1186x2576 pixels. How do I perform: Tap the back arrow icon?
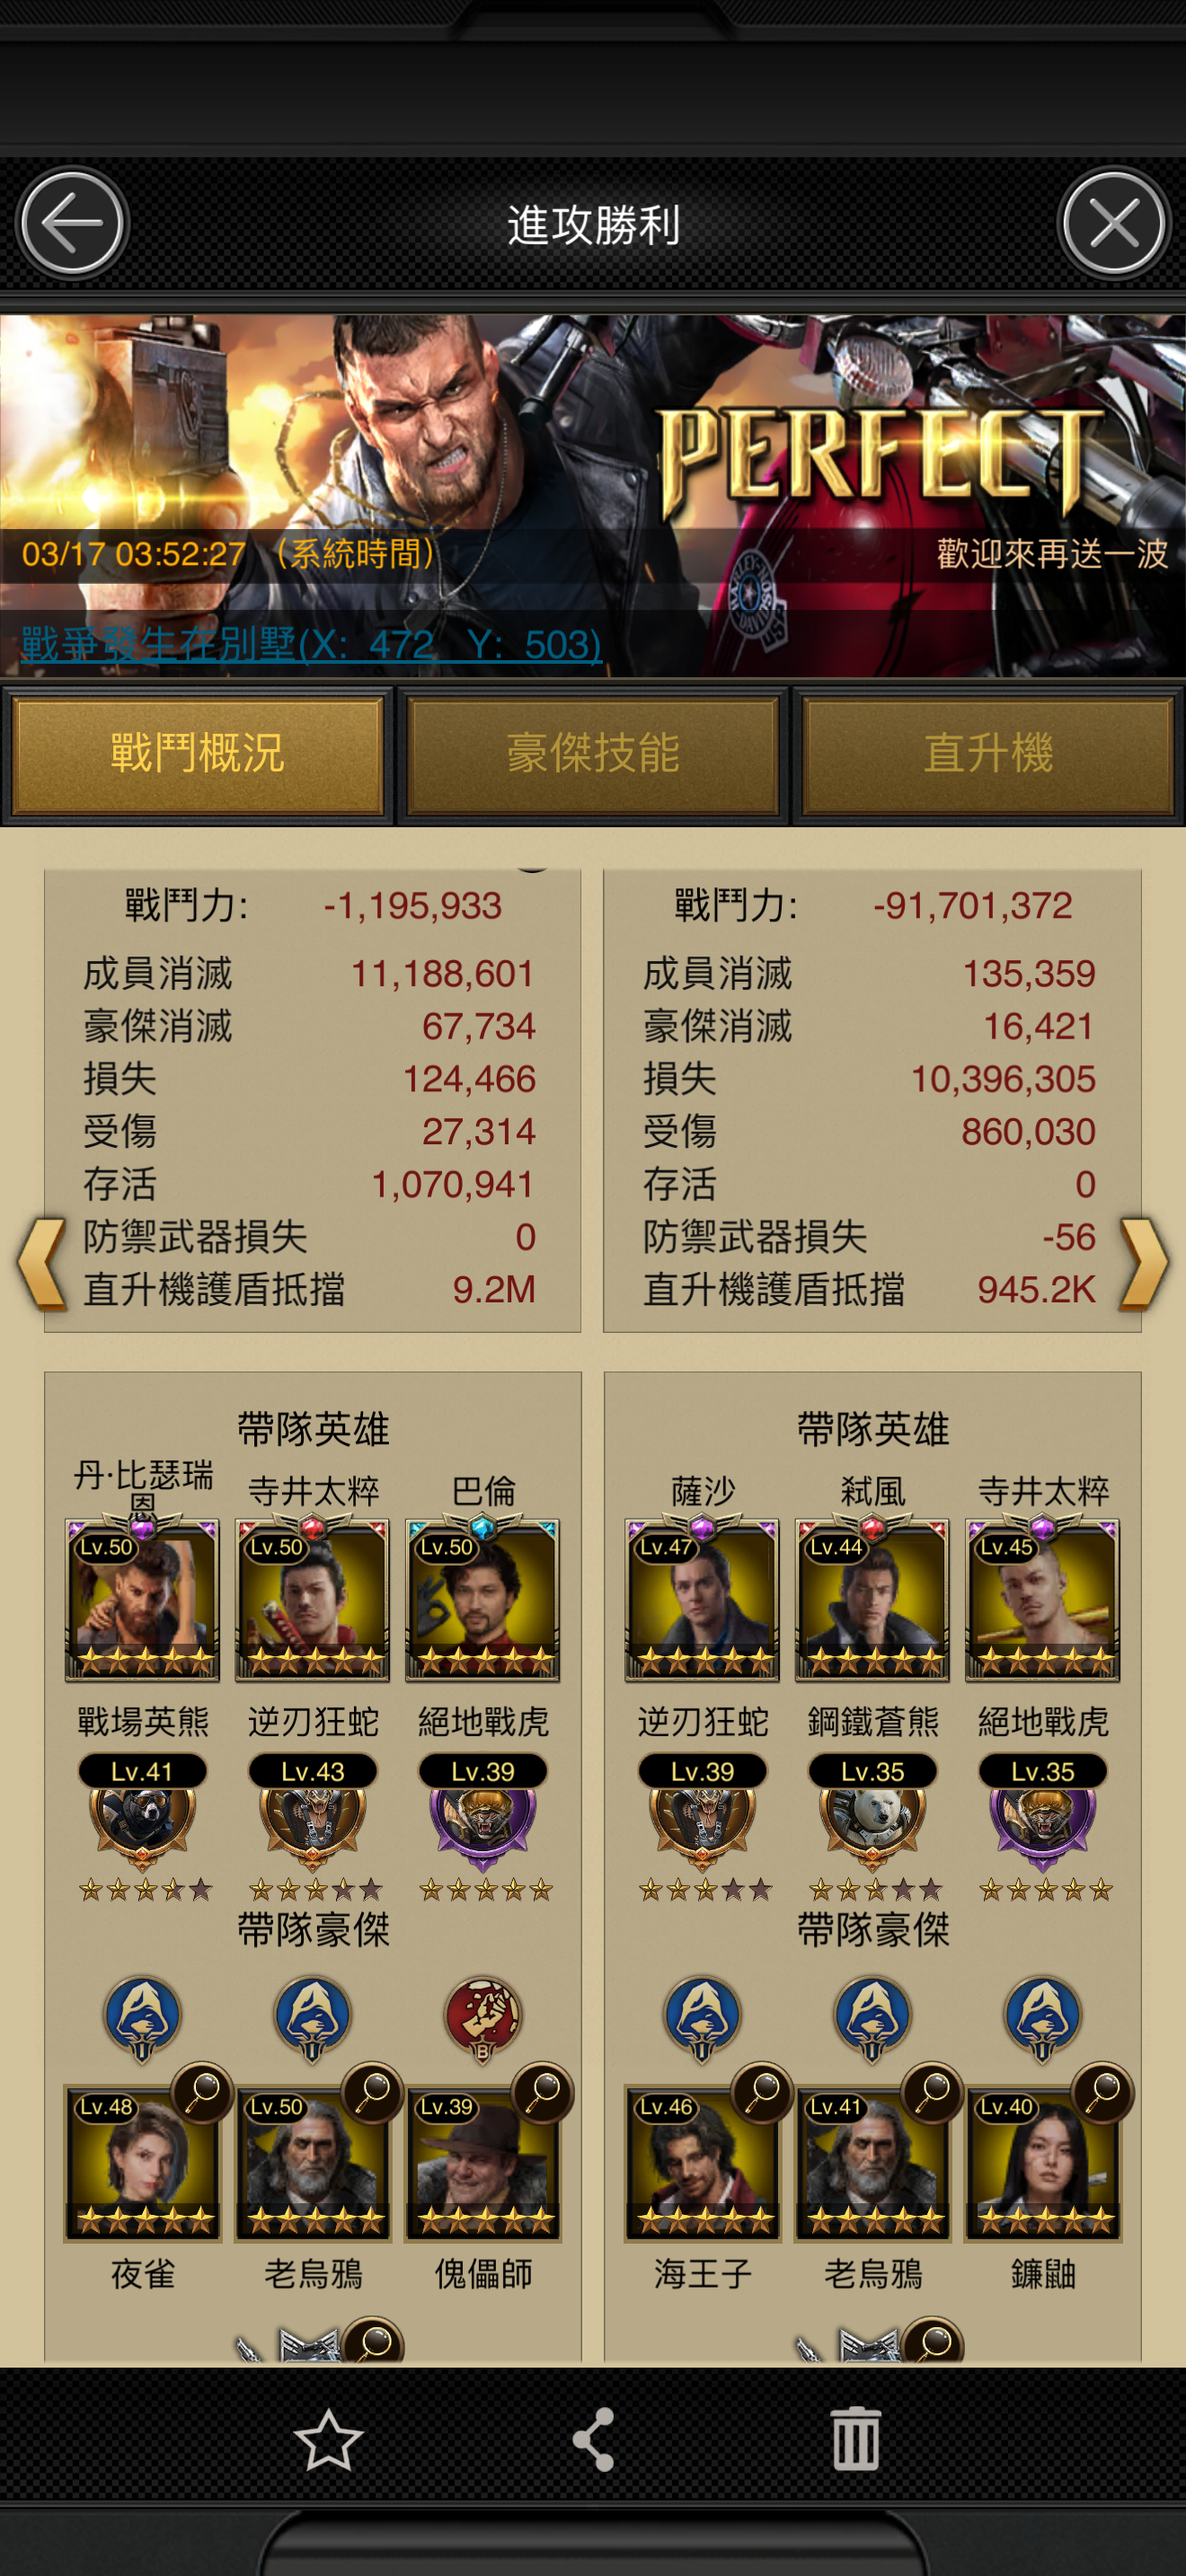pyautogui.click(x=72, y=223)
